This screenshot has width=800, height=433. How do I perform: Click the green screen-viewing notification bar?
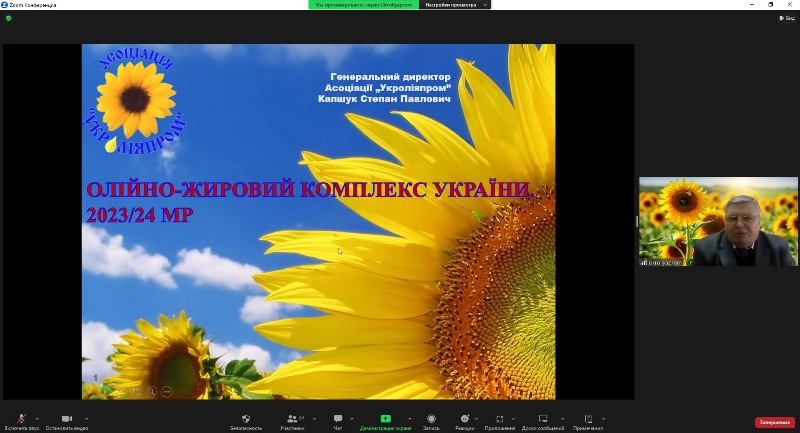tap(364, 5)
